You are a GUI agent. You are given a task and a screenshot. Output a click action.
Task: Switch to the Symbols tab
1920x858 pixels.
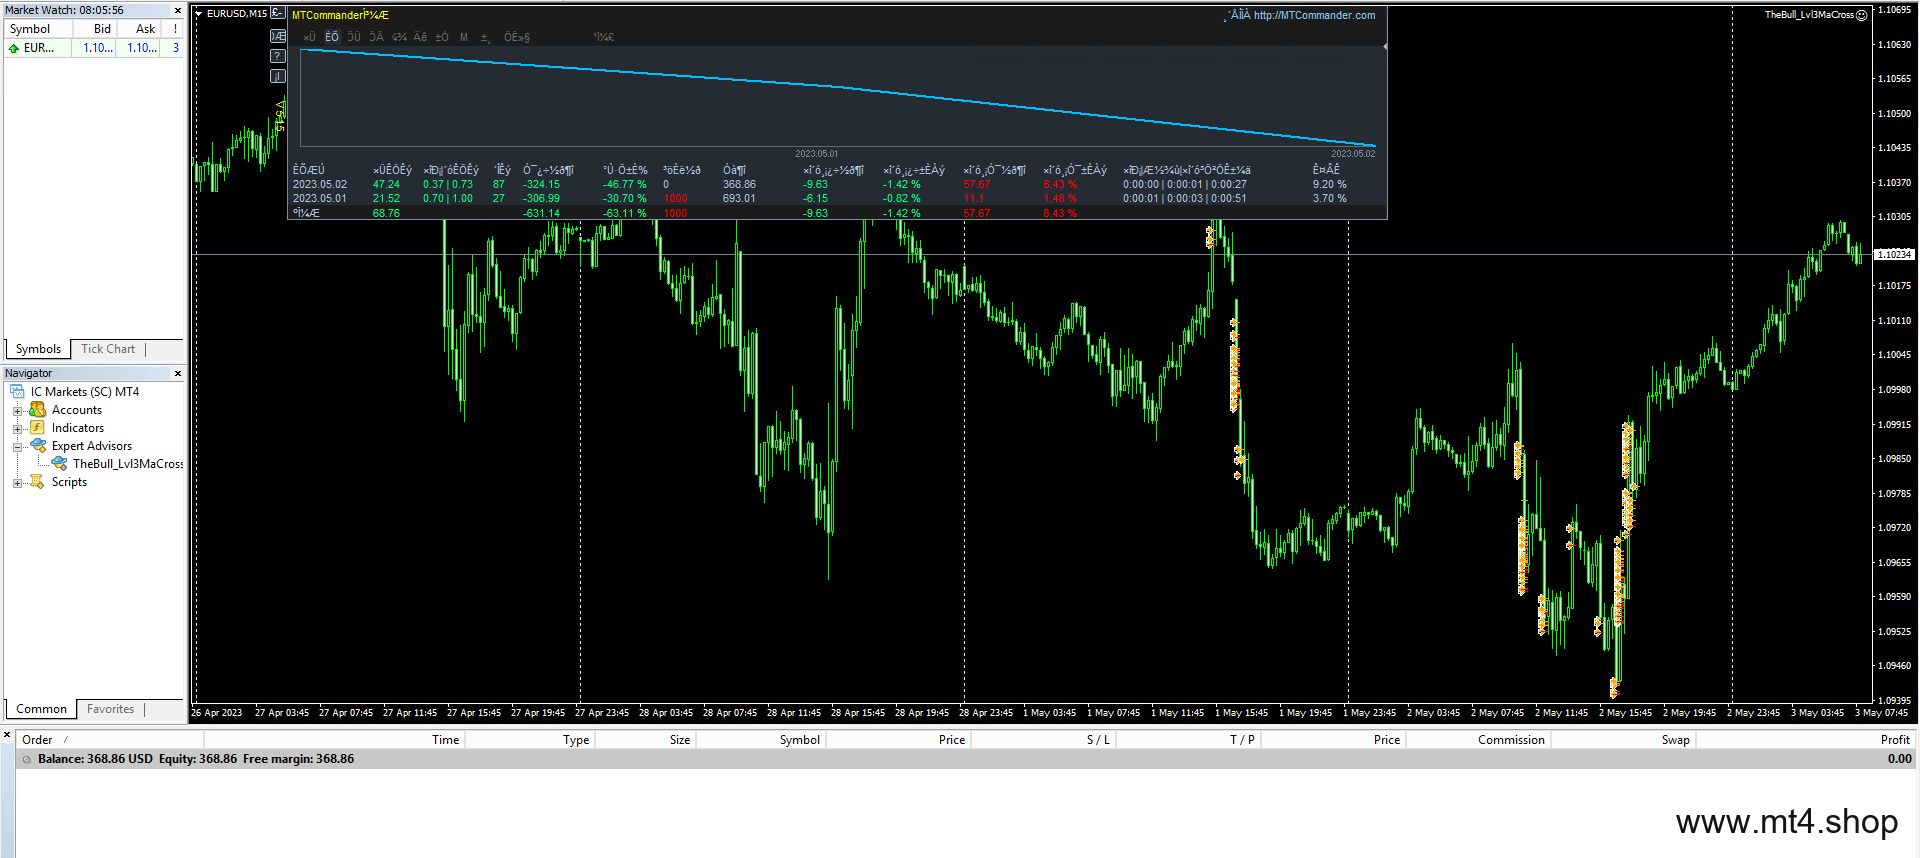pyautogui.click(x=38, y=349)
